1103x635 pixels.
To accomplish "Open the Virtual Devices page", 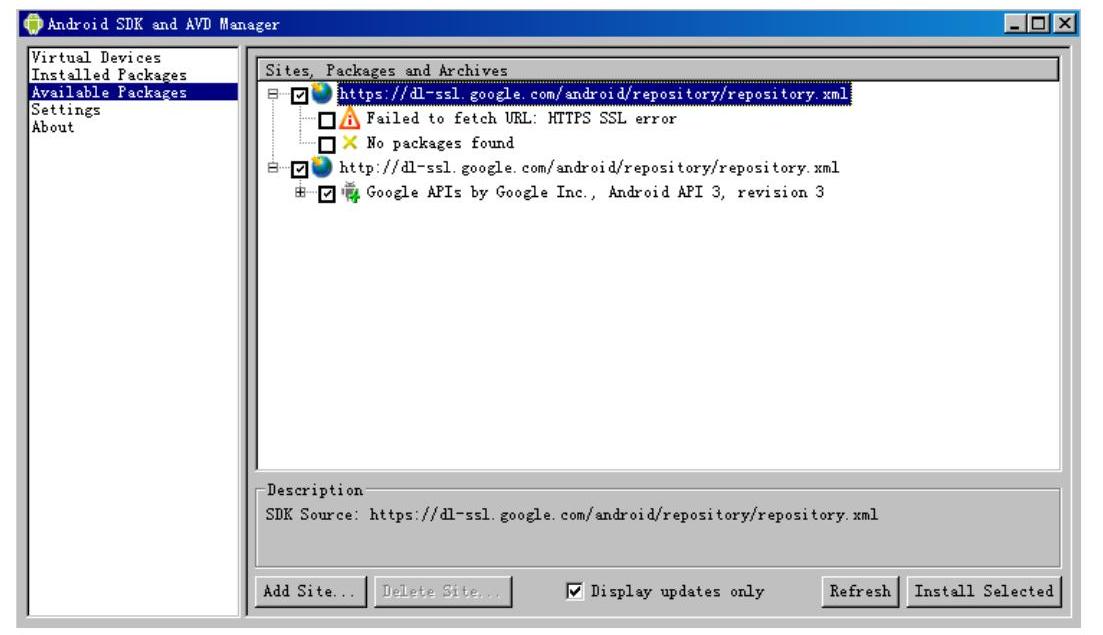I will [x=96, y=58].
